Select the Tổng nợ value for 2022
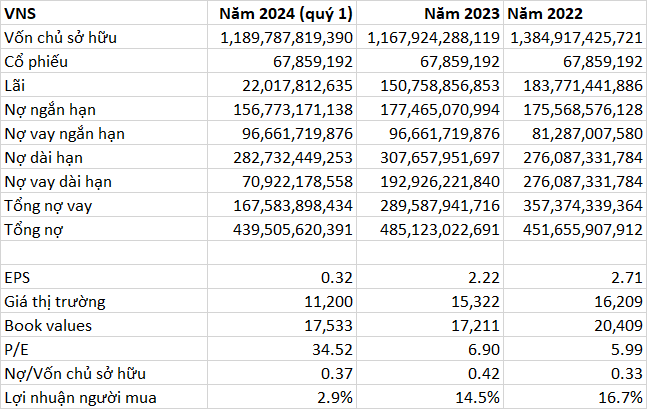Image resolution: width=647 pixels, height=415 pixels. click(x=578, y=229)
